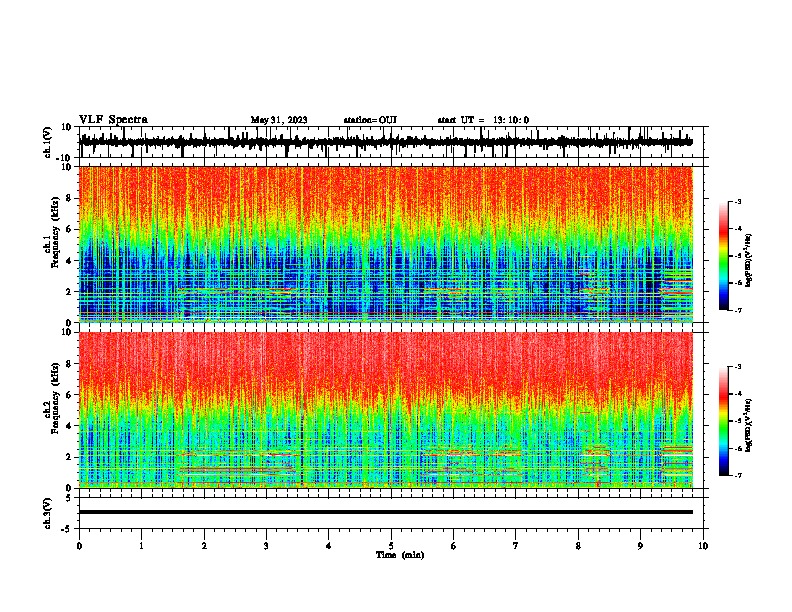Click the ch.1 spectrogram color bar
This screenshot has width=792, height=612.
click(723, 256)
